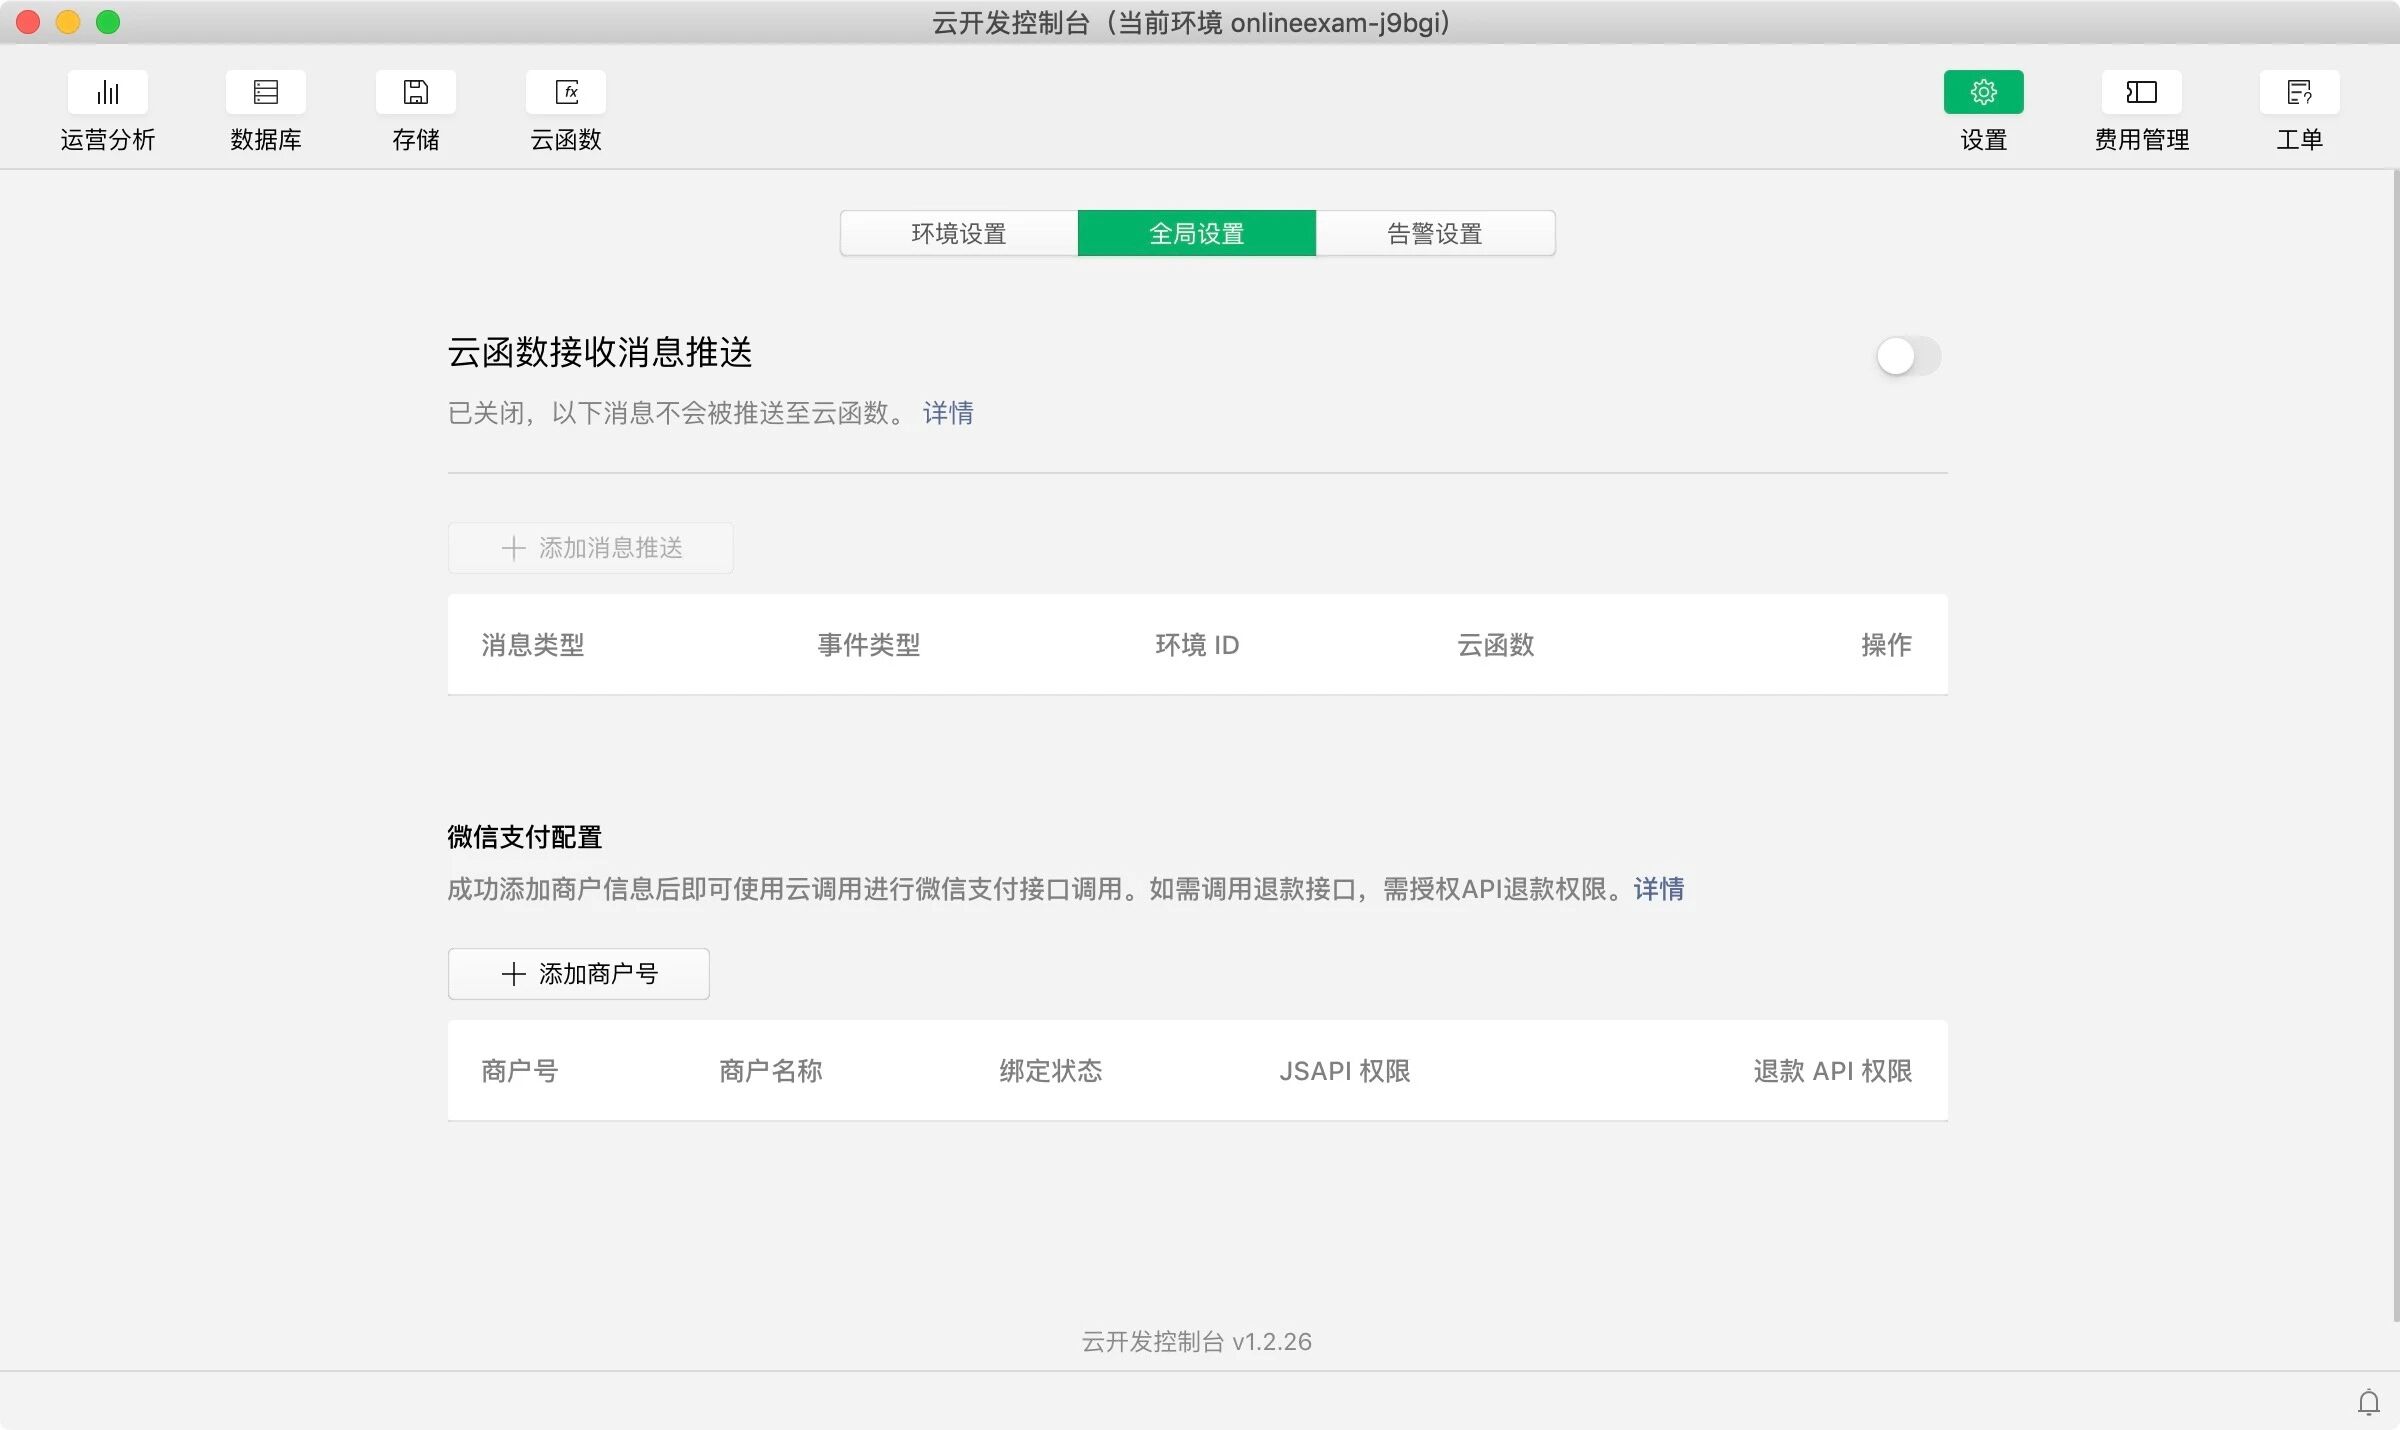Click the 添加商户号 button
The image size is (2400, 1430).
579,974
